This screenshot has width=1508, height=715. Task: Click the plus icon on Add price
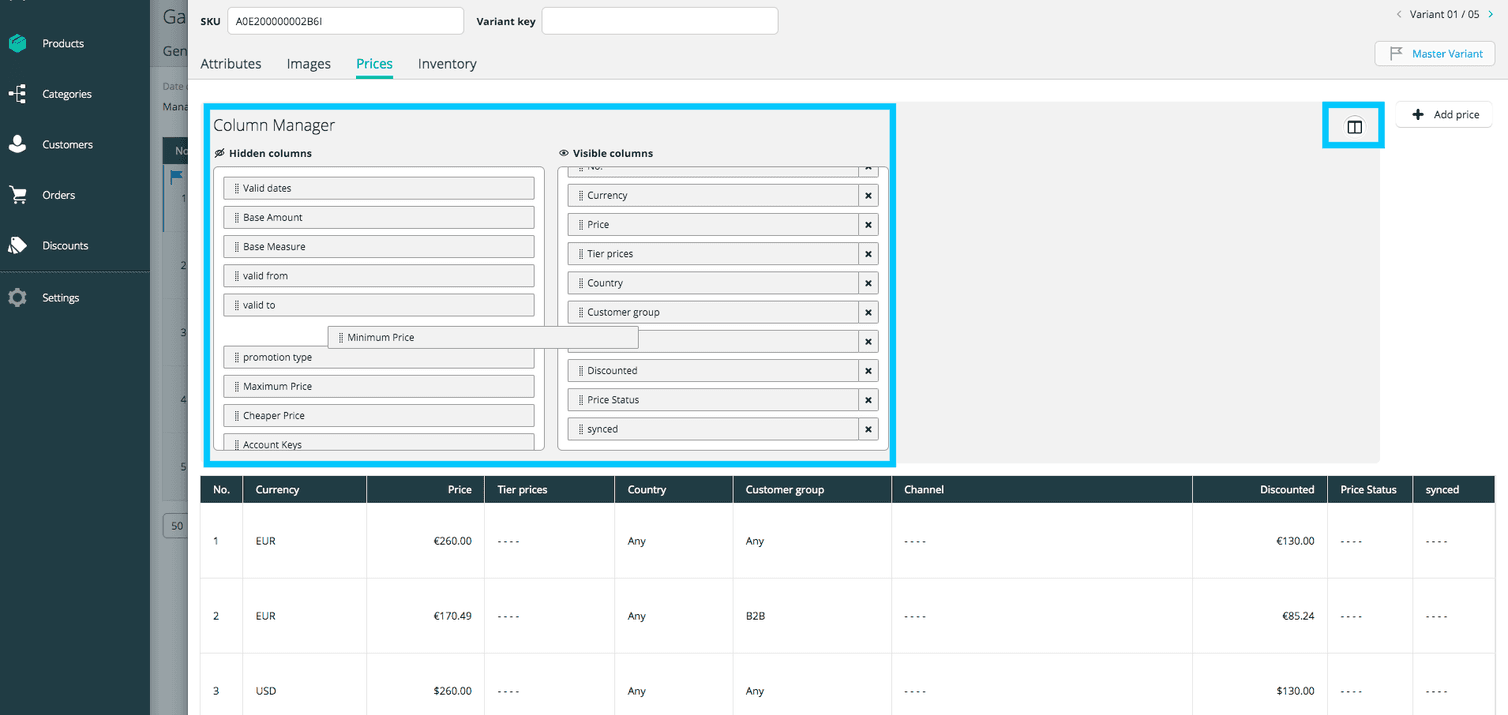coord(1420,114)
